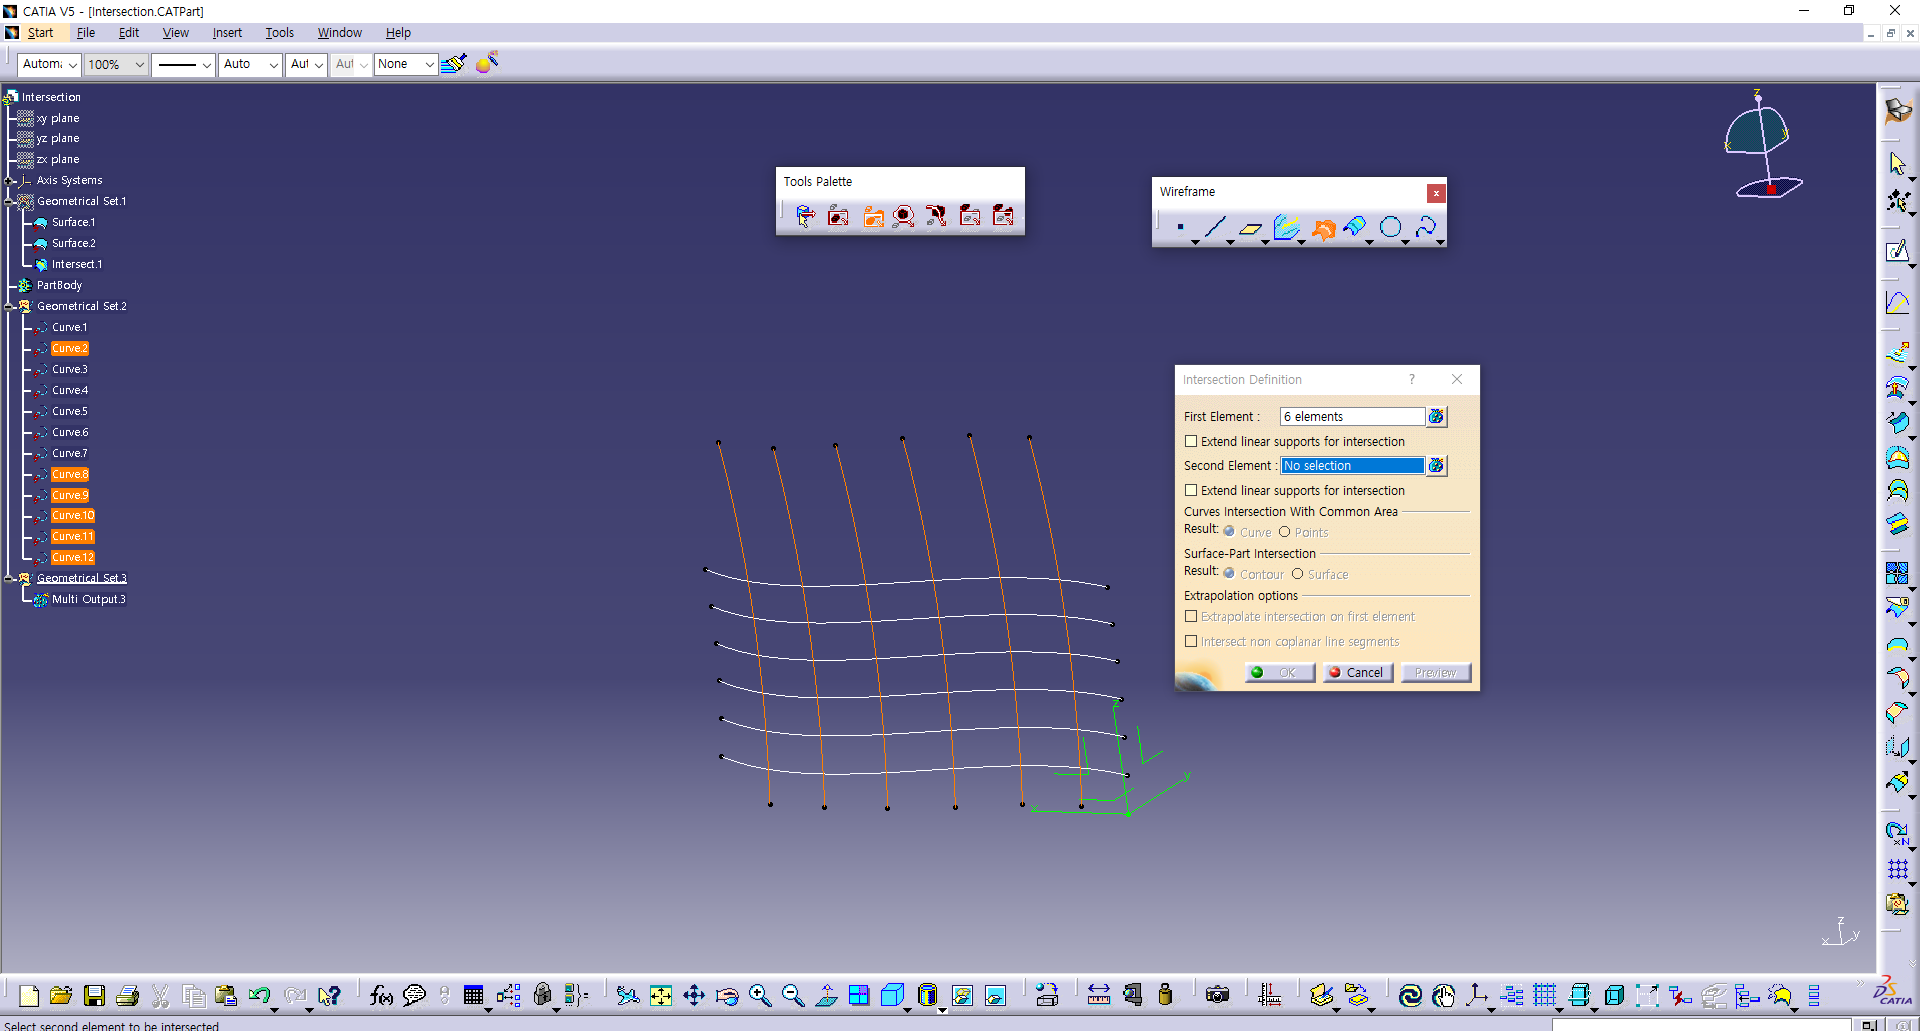This screenshot has width=1920, height=1031.
Task: Select the Curve result radio button
Action: [1229, 532]
